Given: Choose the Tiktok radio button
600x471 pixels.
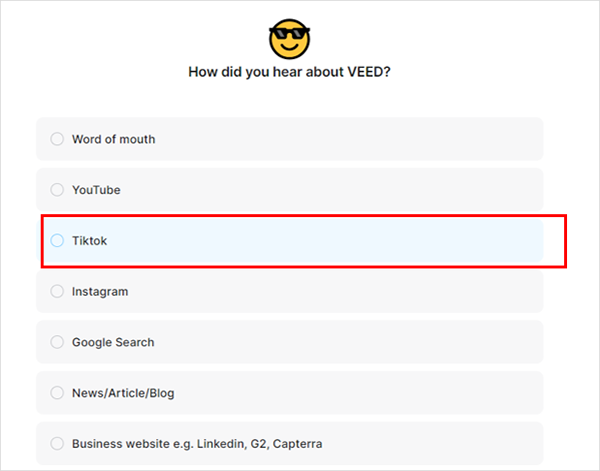Looking at the screenshot, I should pos(57,240).
